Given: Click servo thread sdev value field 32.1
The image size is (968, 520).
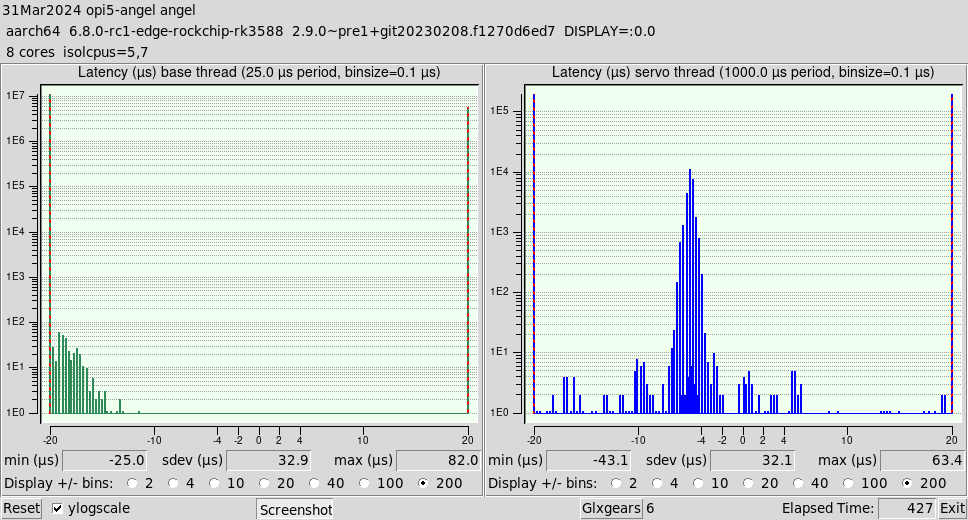Looking at the screenshot, I should click(752, 461).
